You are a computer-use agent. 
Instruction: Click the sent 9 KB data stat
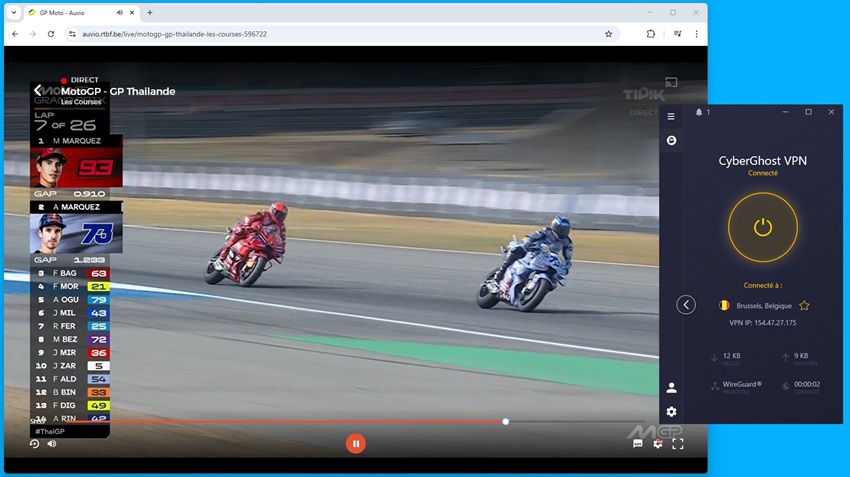coord(801,356)
